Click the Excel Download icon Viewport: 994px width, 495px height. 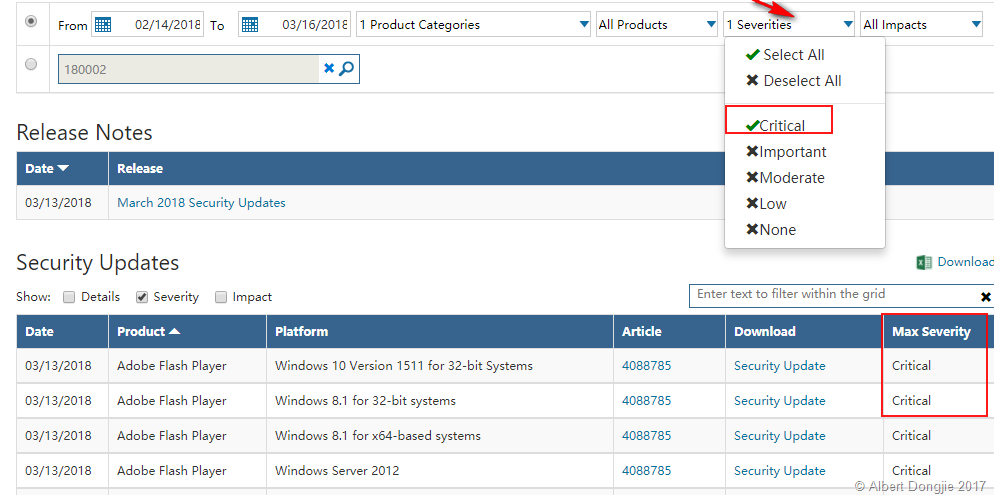click(924, 262)
